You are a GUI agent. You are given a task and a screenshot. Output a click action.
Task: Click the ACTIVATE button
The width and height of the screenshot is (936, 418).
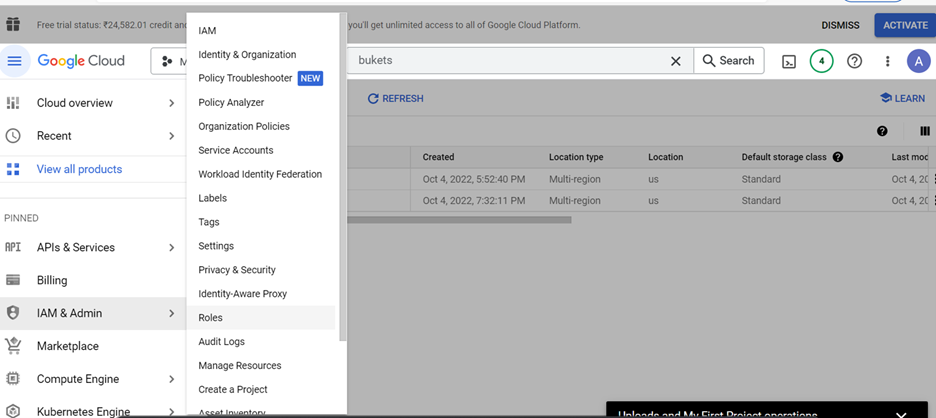[904, 25]
